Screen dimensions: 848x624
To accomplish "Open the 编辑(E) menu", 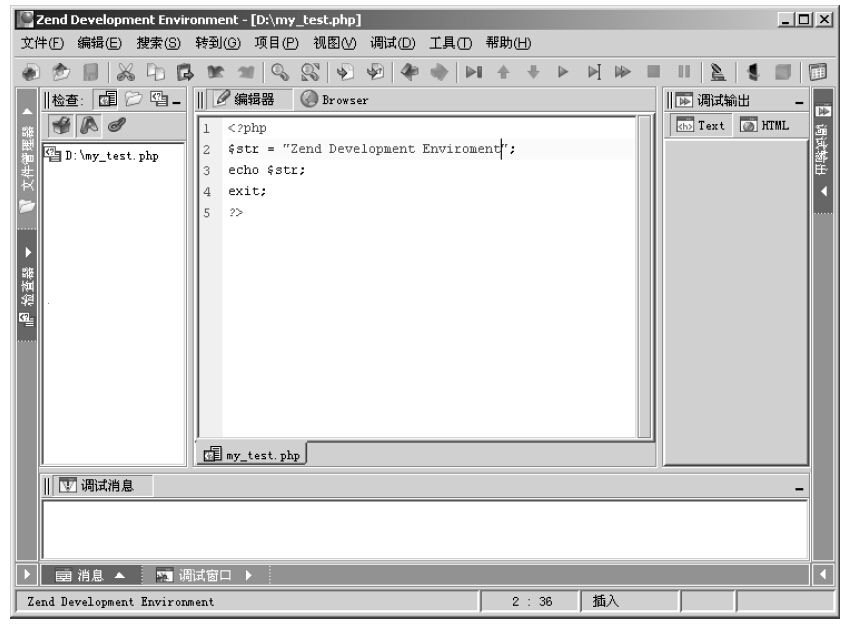I will 100,43.
